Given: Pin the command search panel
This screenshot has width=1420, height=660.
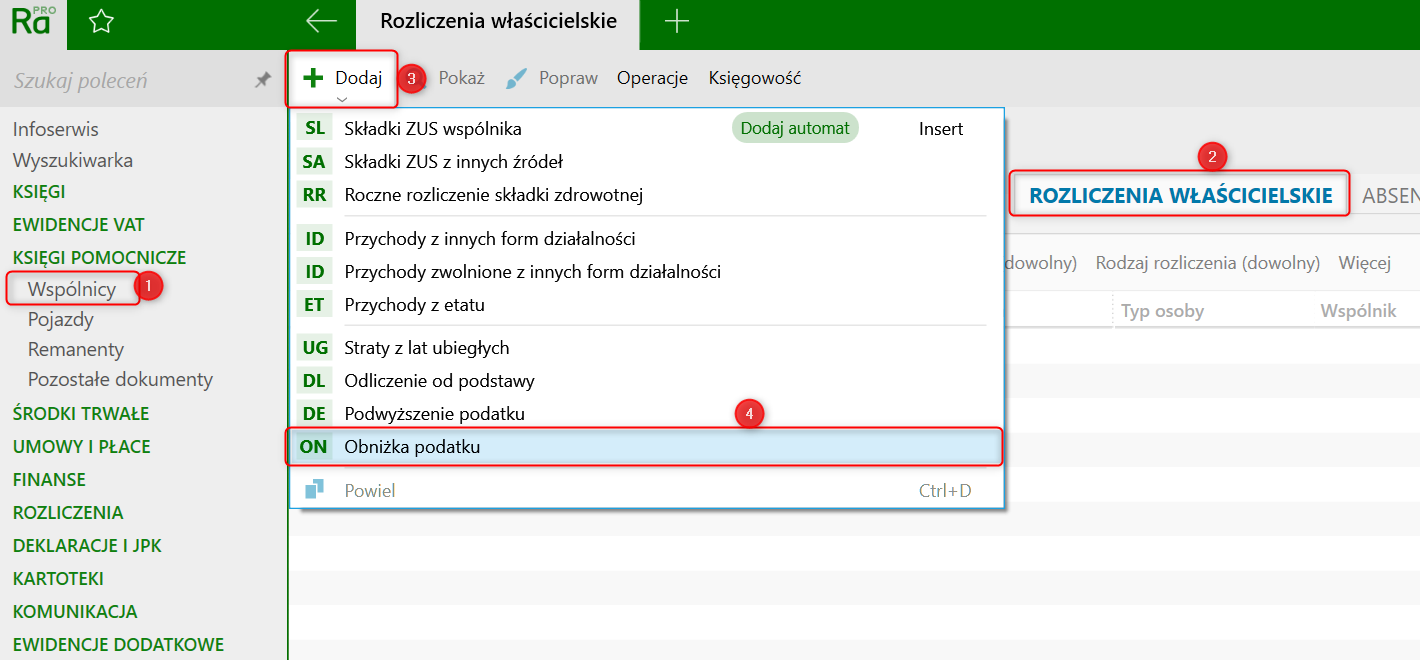Looking at the screenshot, I should [263, 80].
